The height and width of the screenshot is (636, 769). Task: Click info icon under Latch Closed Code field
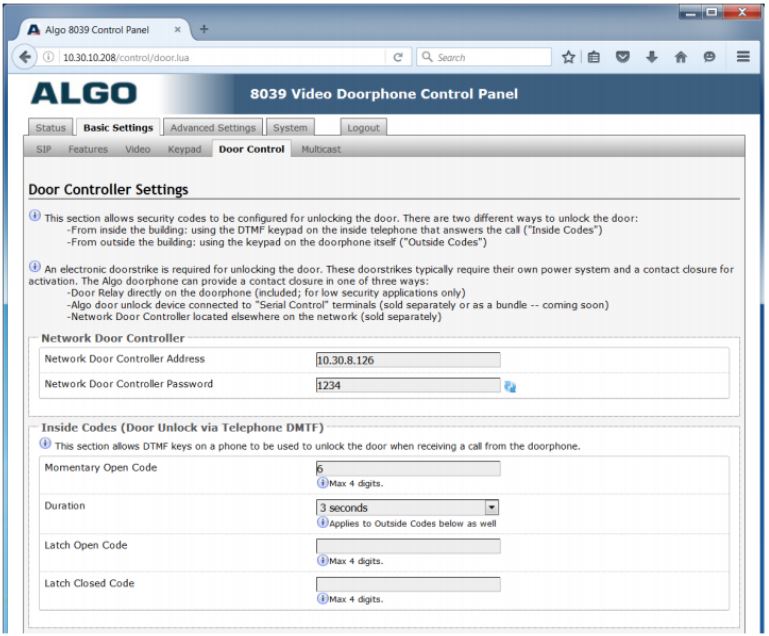click(x=322, y=599)
